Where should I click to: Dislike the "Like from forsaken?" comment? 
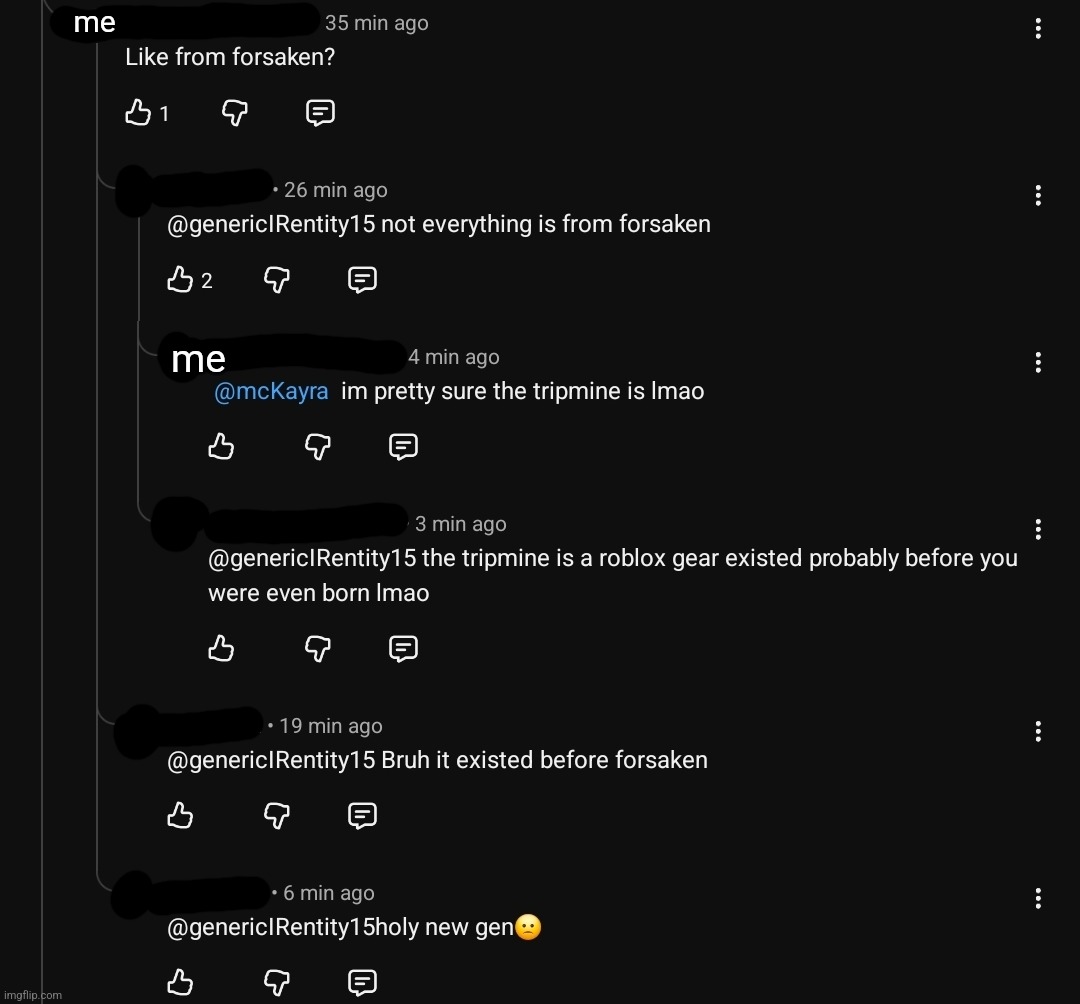(235, 112)
